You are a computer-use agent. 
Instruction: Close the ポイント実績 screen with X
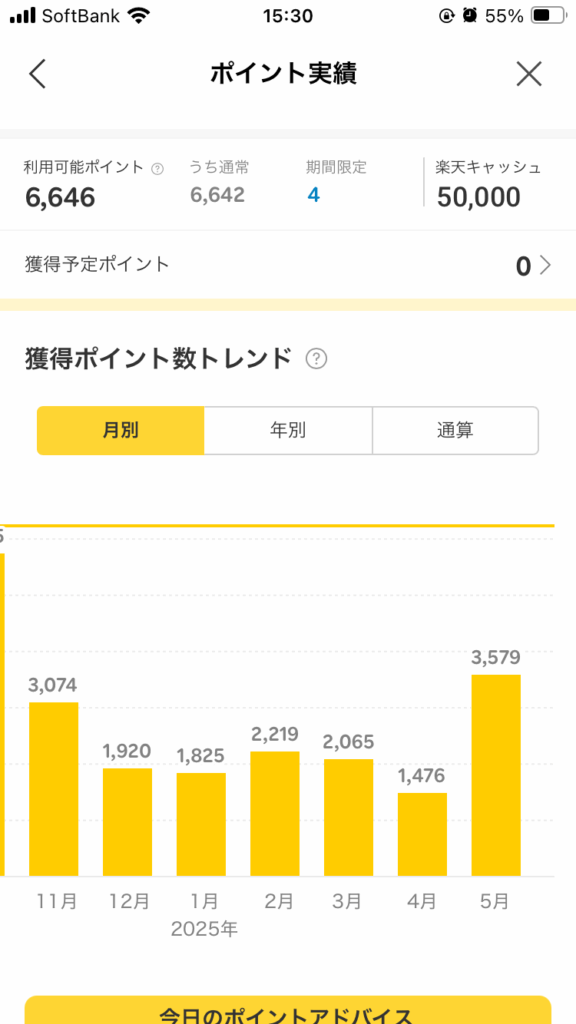[529, 74]
